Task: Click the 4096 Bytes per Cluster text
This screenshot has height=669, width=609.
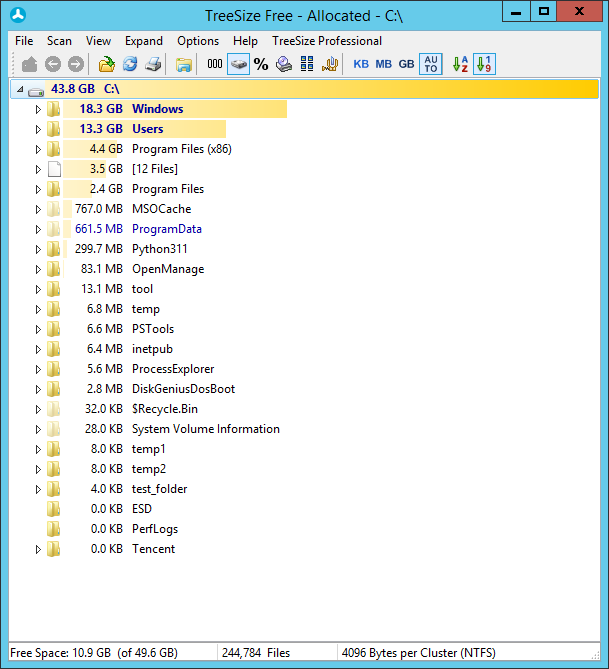Action: 418,653
